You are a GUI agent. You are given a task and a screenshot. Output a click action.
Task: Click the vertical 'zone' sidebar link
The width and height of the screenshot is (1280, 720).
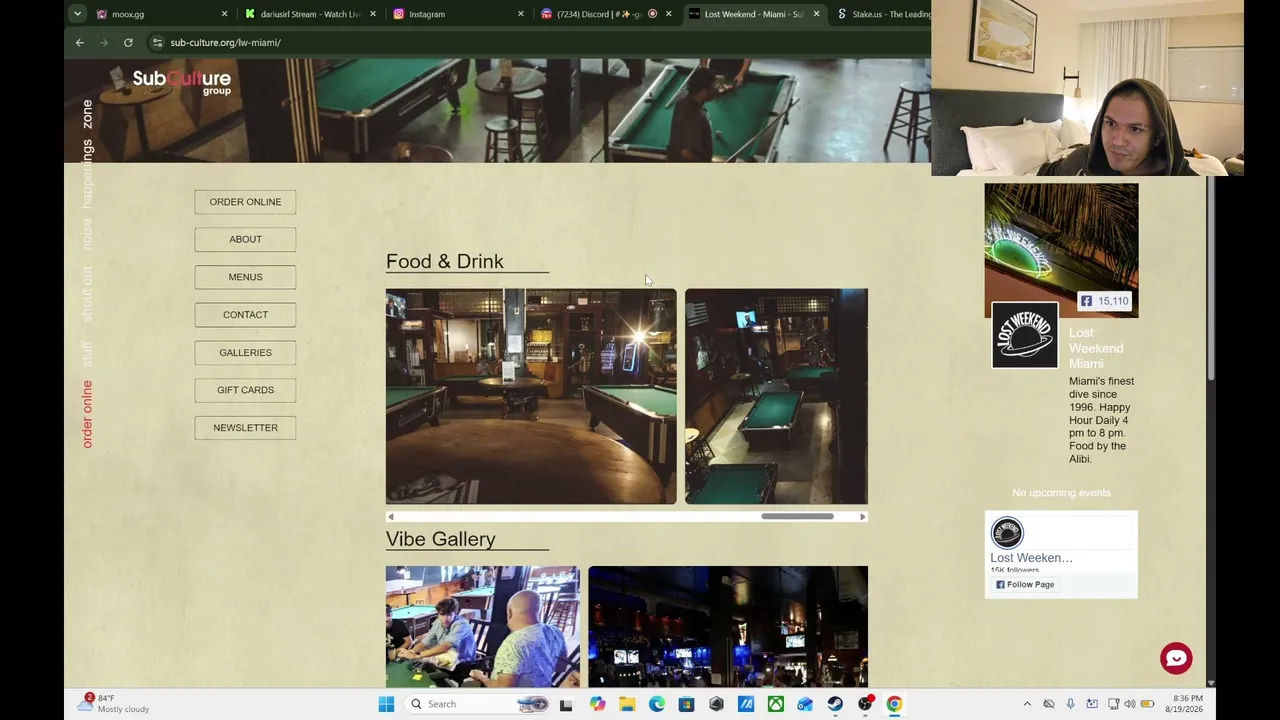(x=87, y=113)
